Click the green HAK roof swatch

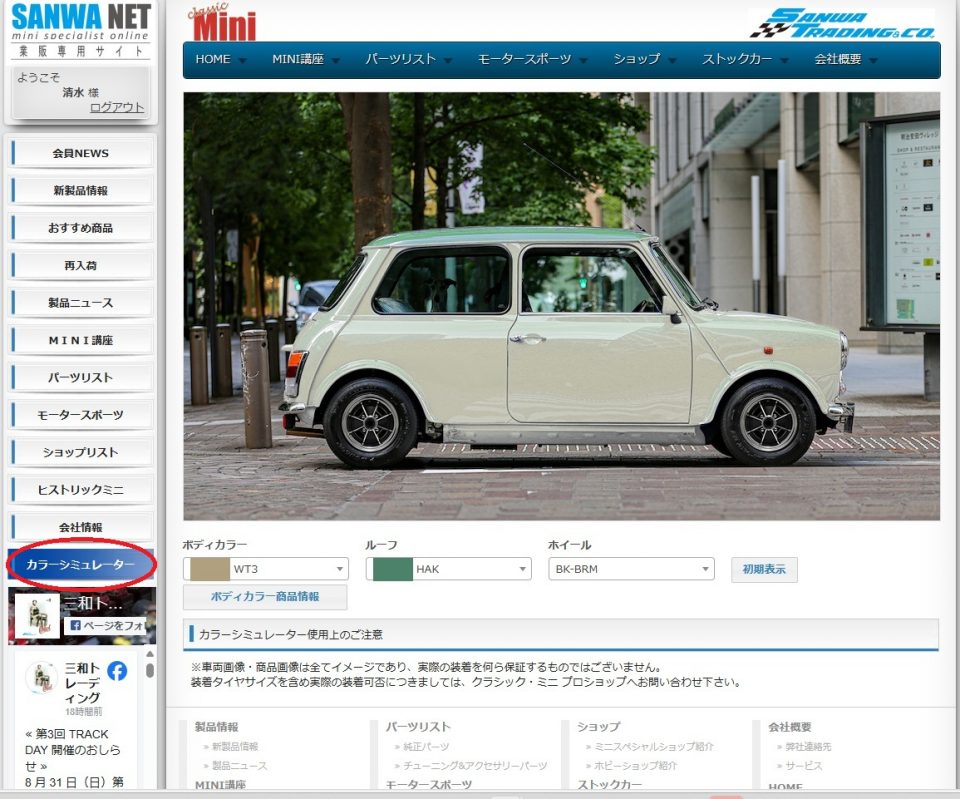393,569
